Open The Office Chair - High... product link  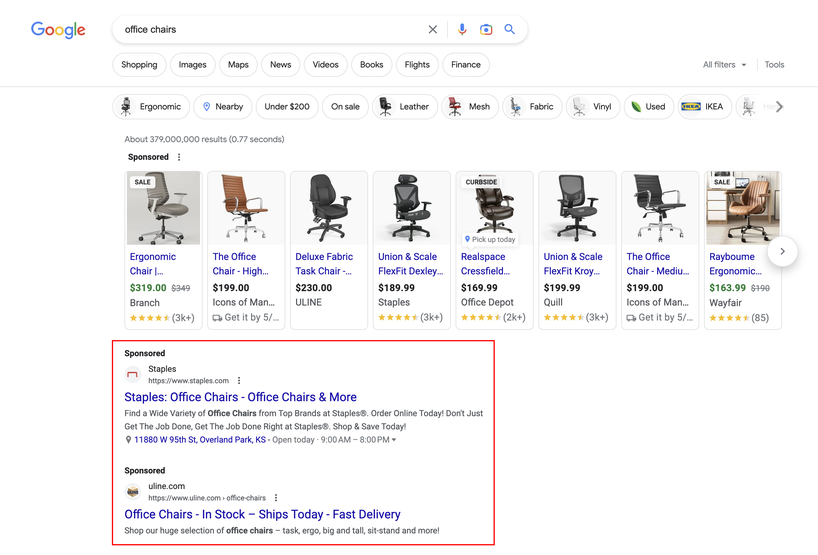pos(240,264)
